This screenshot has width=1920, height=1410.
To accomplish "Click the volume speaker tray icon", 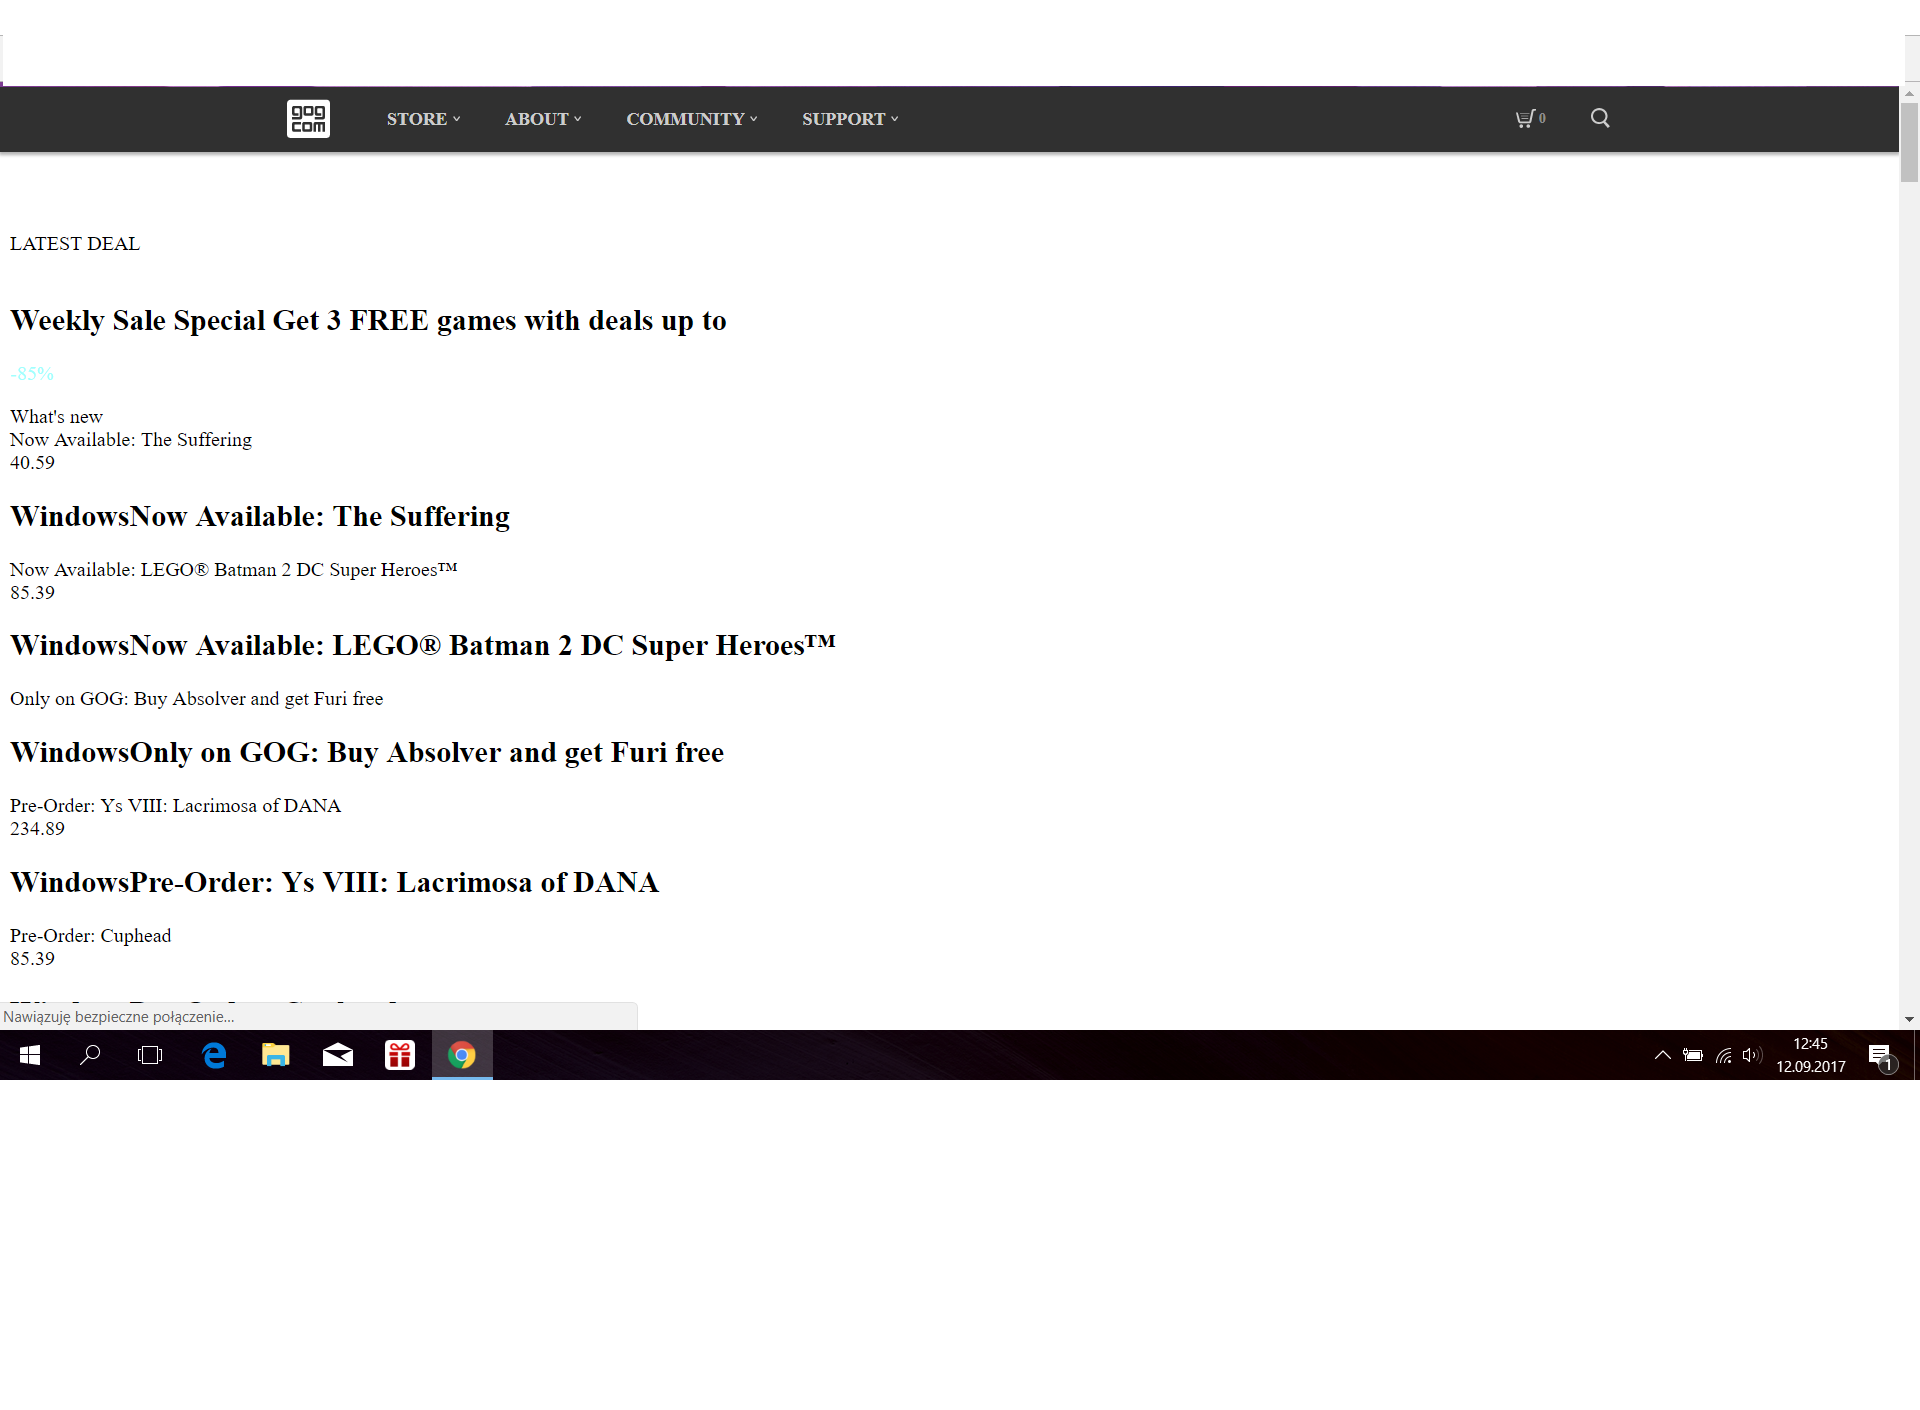I will [x=1751, y=1055].
